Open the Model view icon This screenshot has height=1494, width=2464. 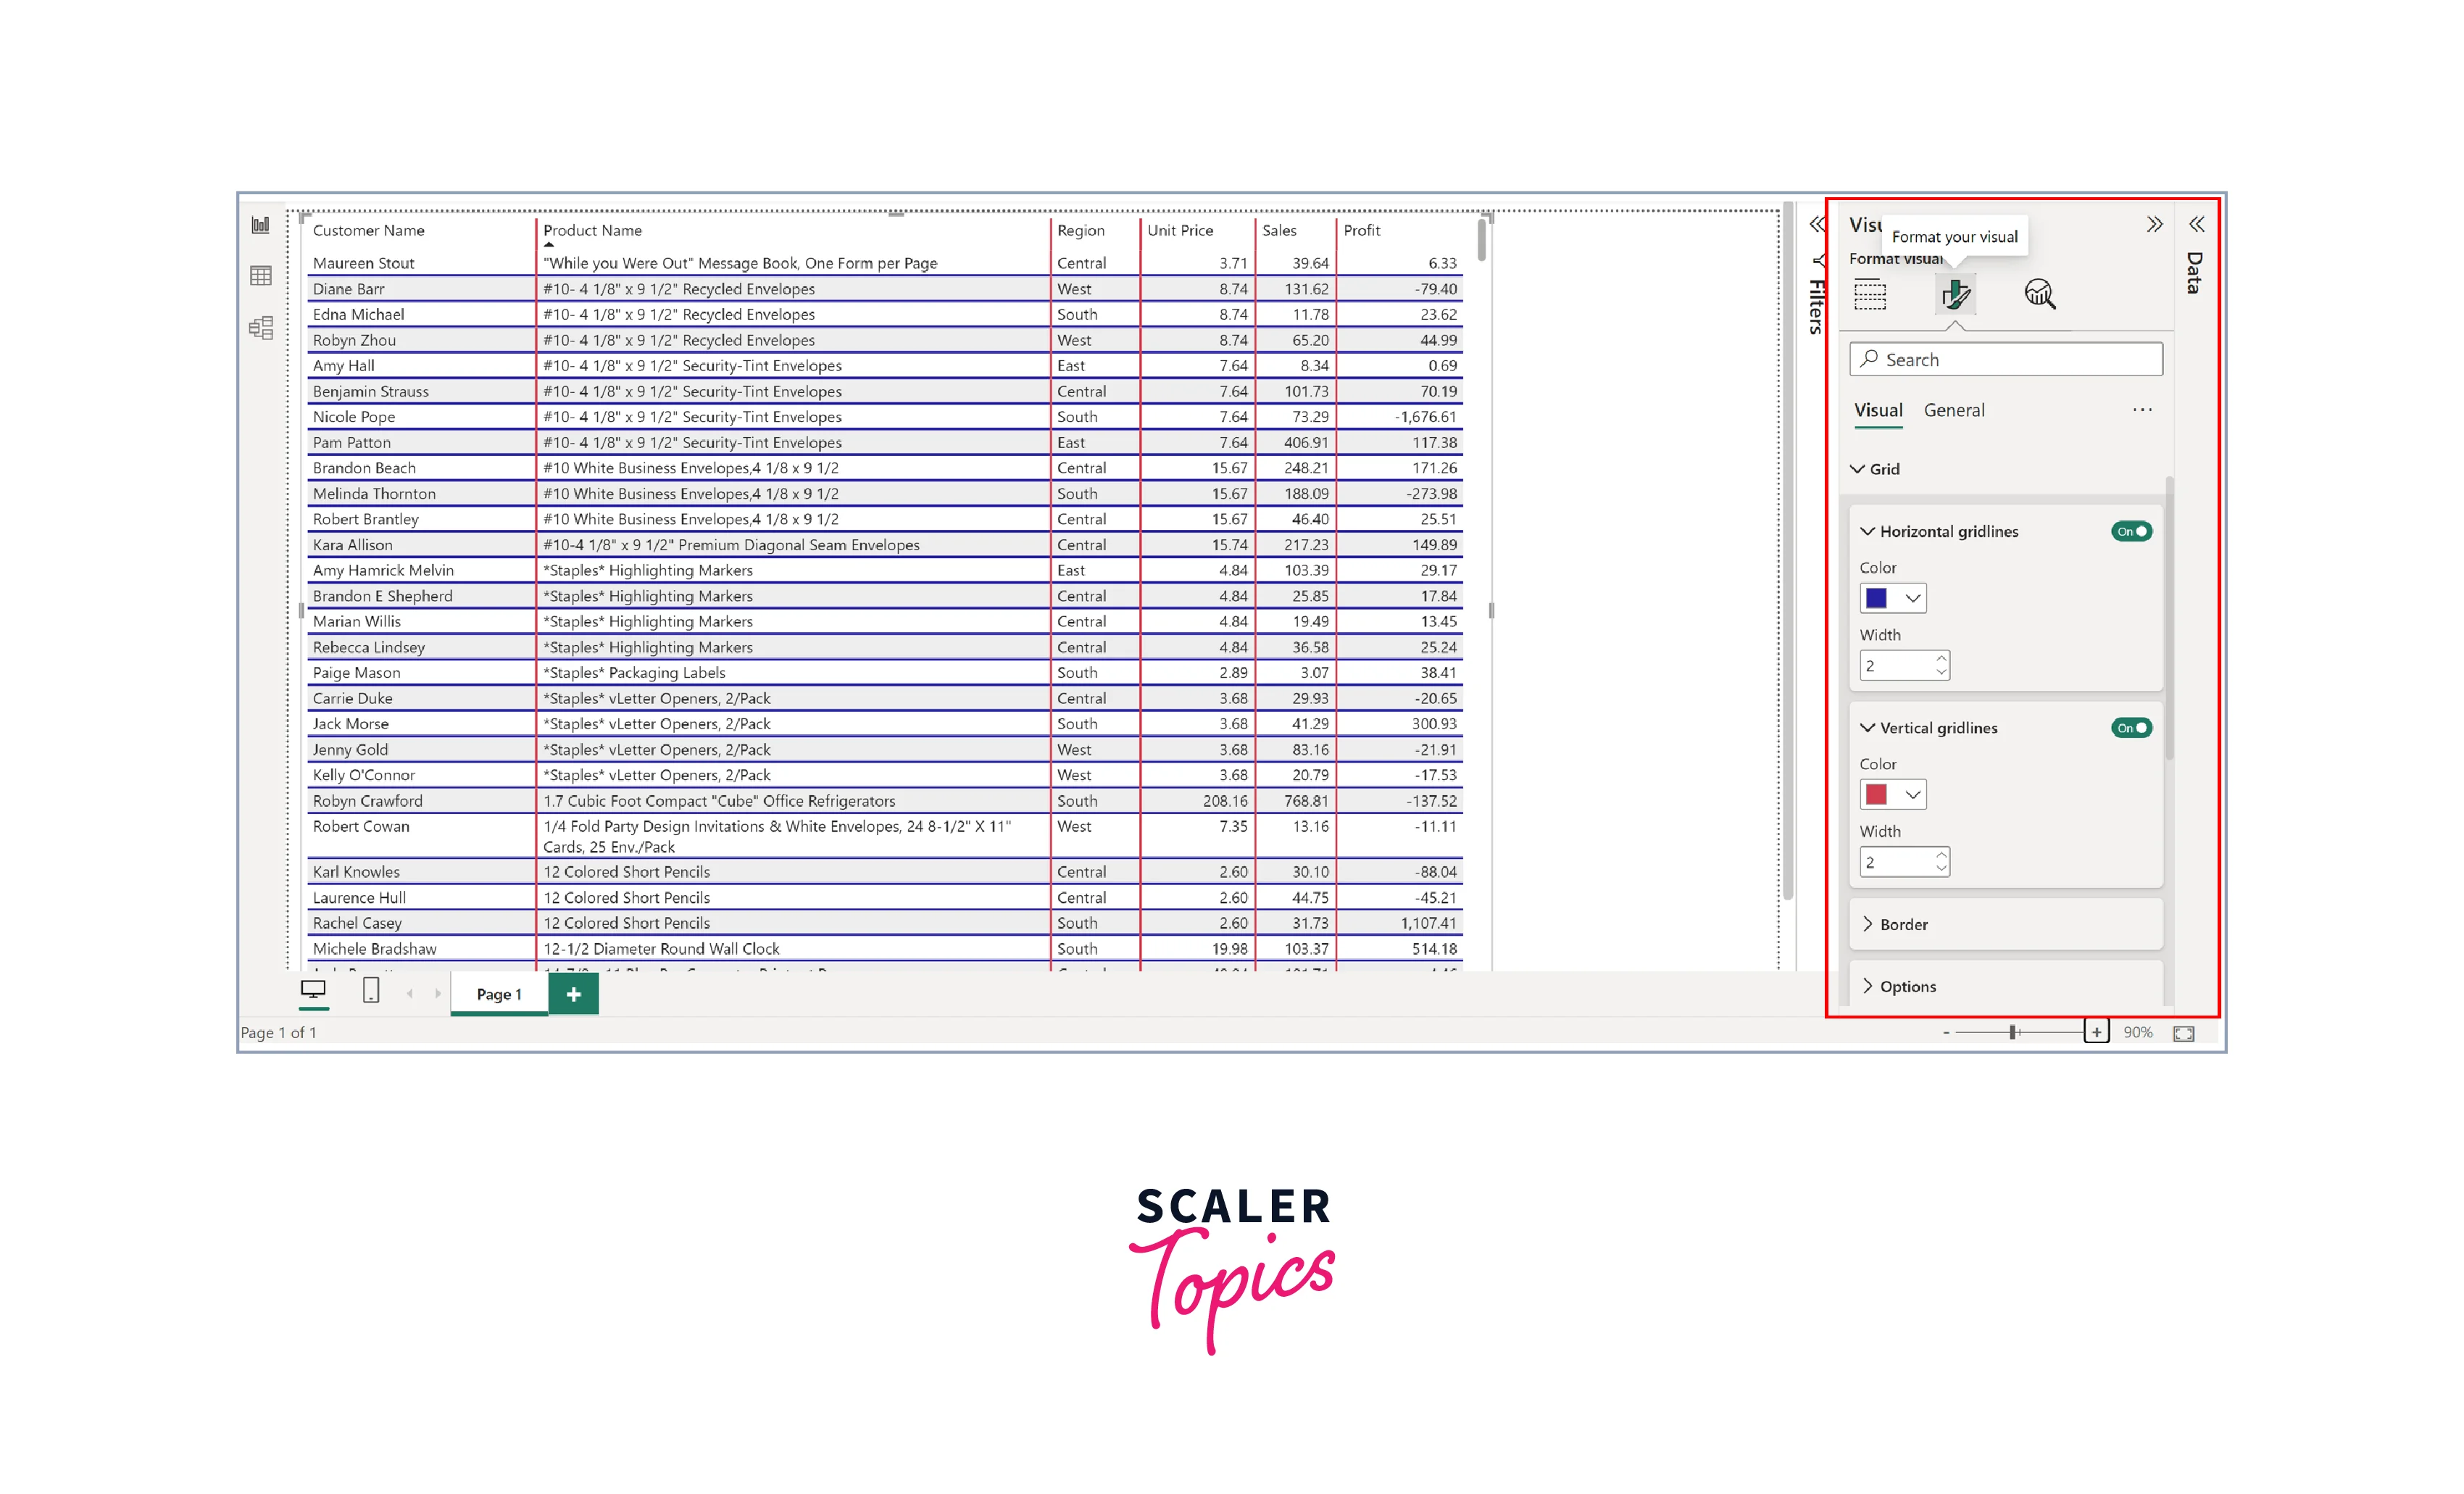click(x=260, y=328)
